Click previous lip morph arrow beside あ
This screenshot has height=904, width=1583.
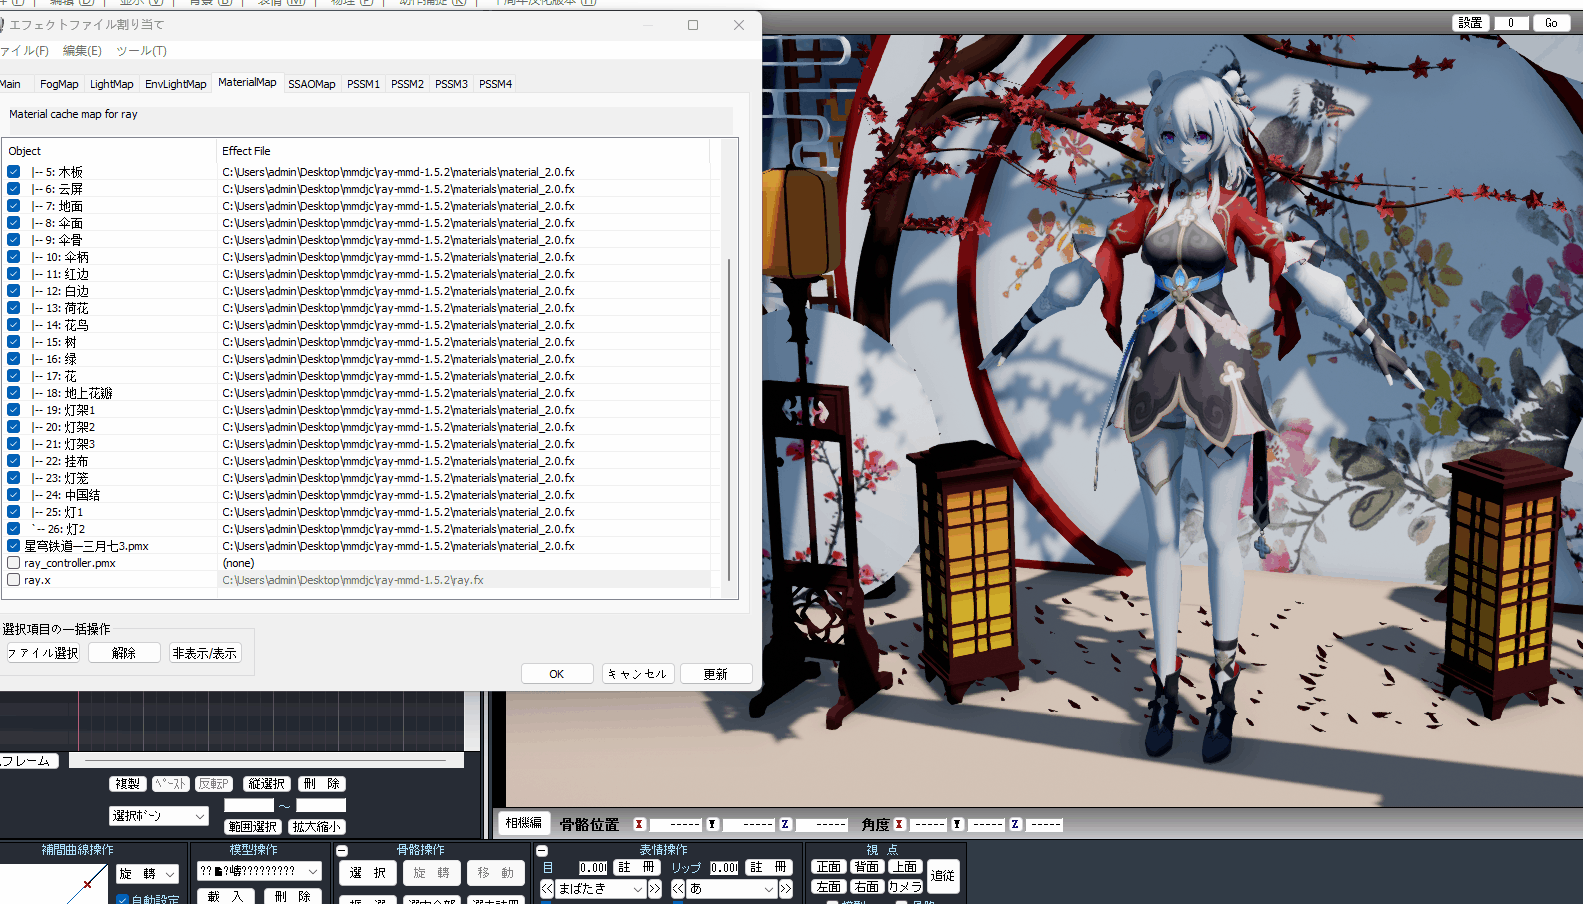[678, 888]
